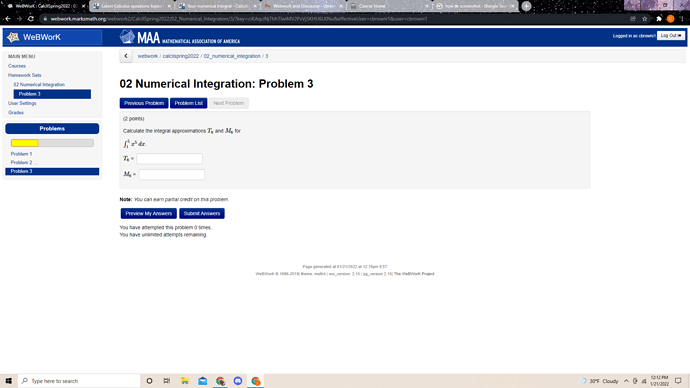This screenshot has height=388, width=690.
Task: Open the Problem List
Action: (x=188, y=103)
